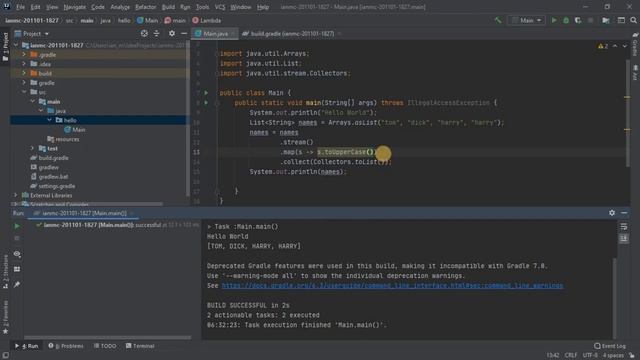Screen dimensions: 640x360
Task: Select settings.gradle in the project tree
Action: 53,186
